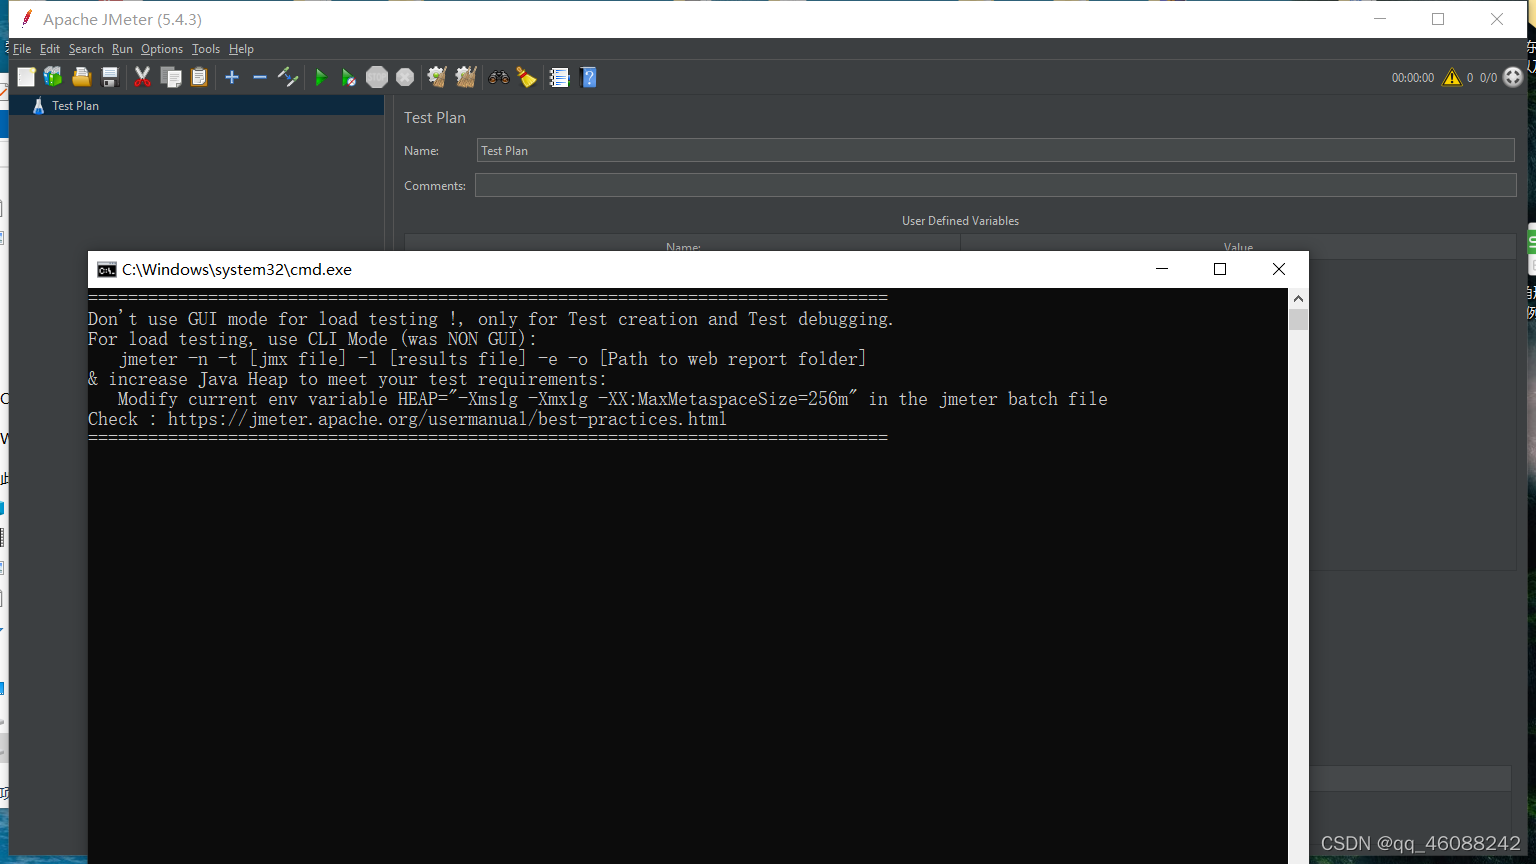Open the Help menu

click(241, 49)
